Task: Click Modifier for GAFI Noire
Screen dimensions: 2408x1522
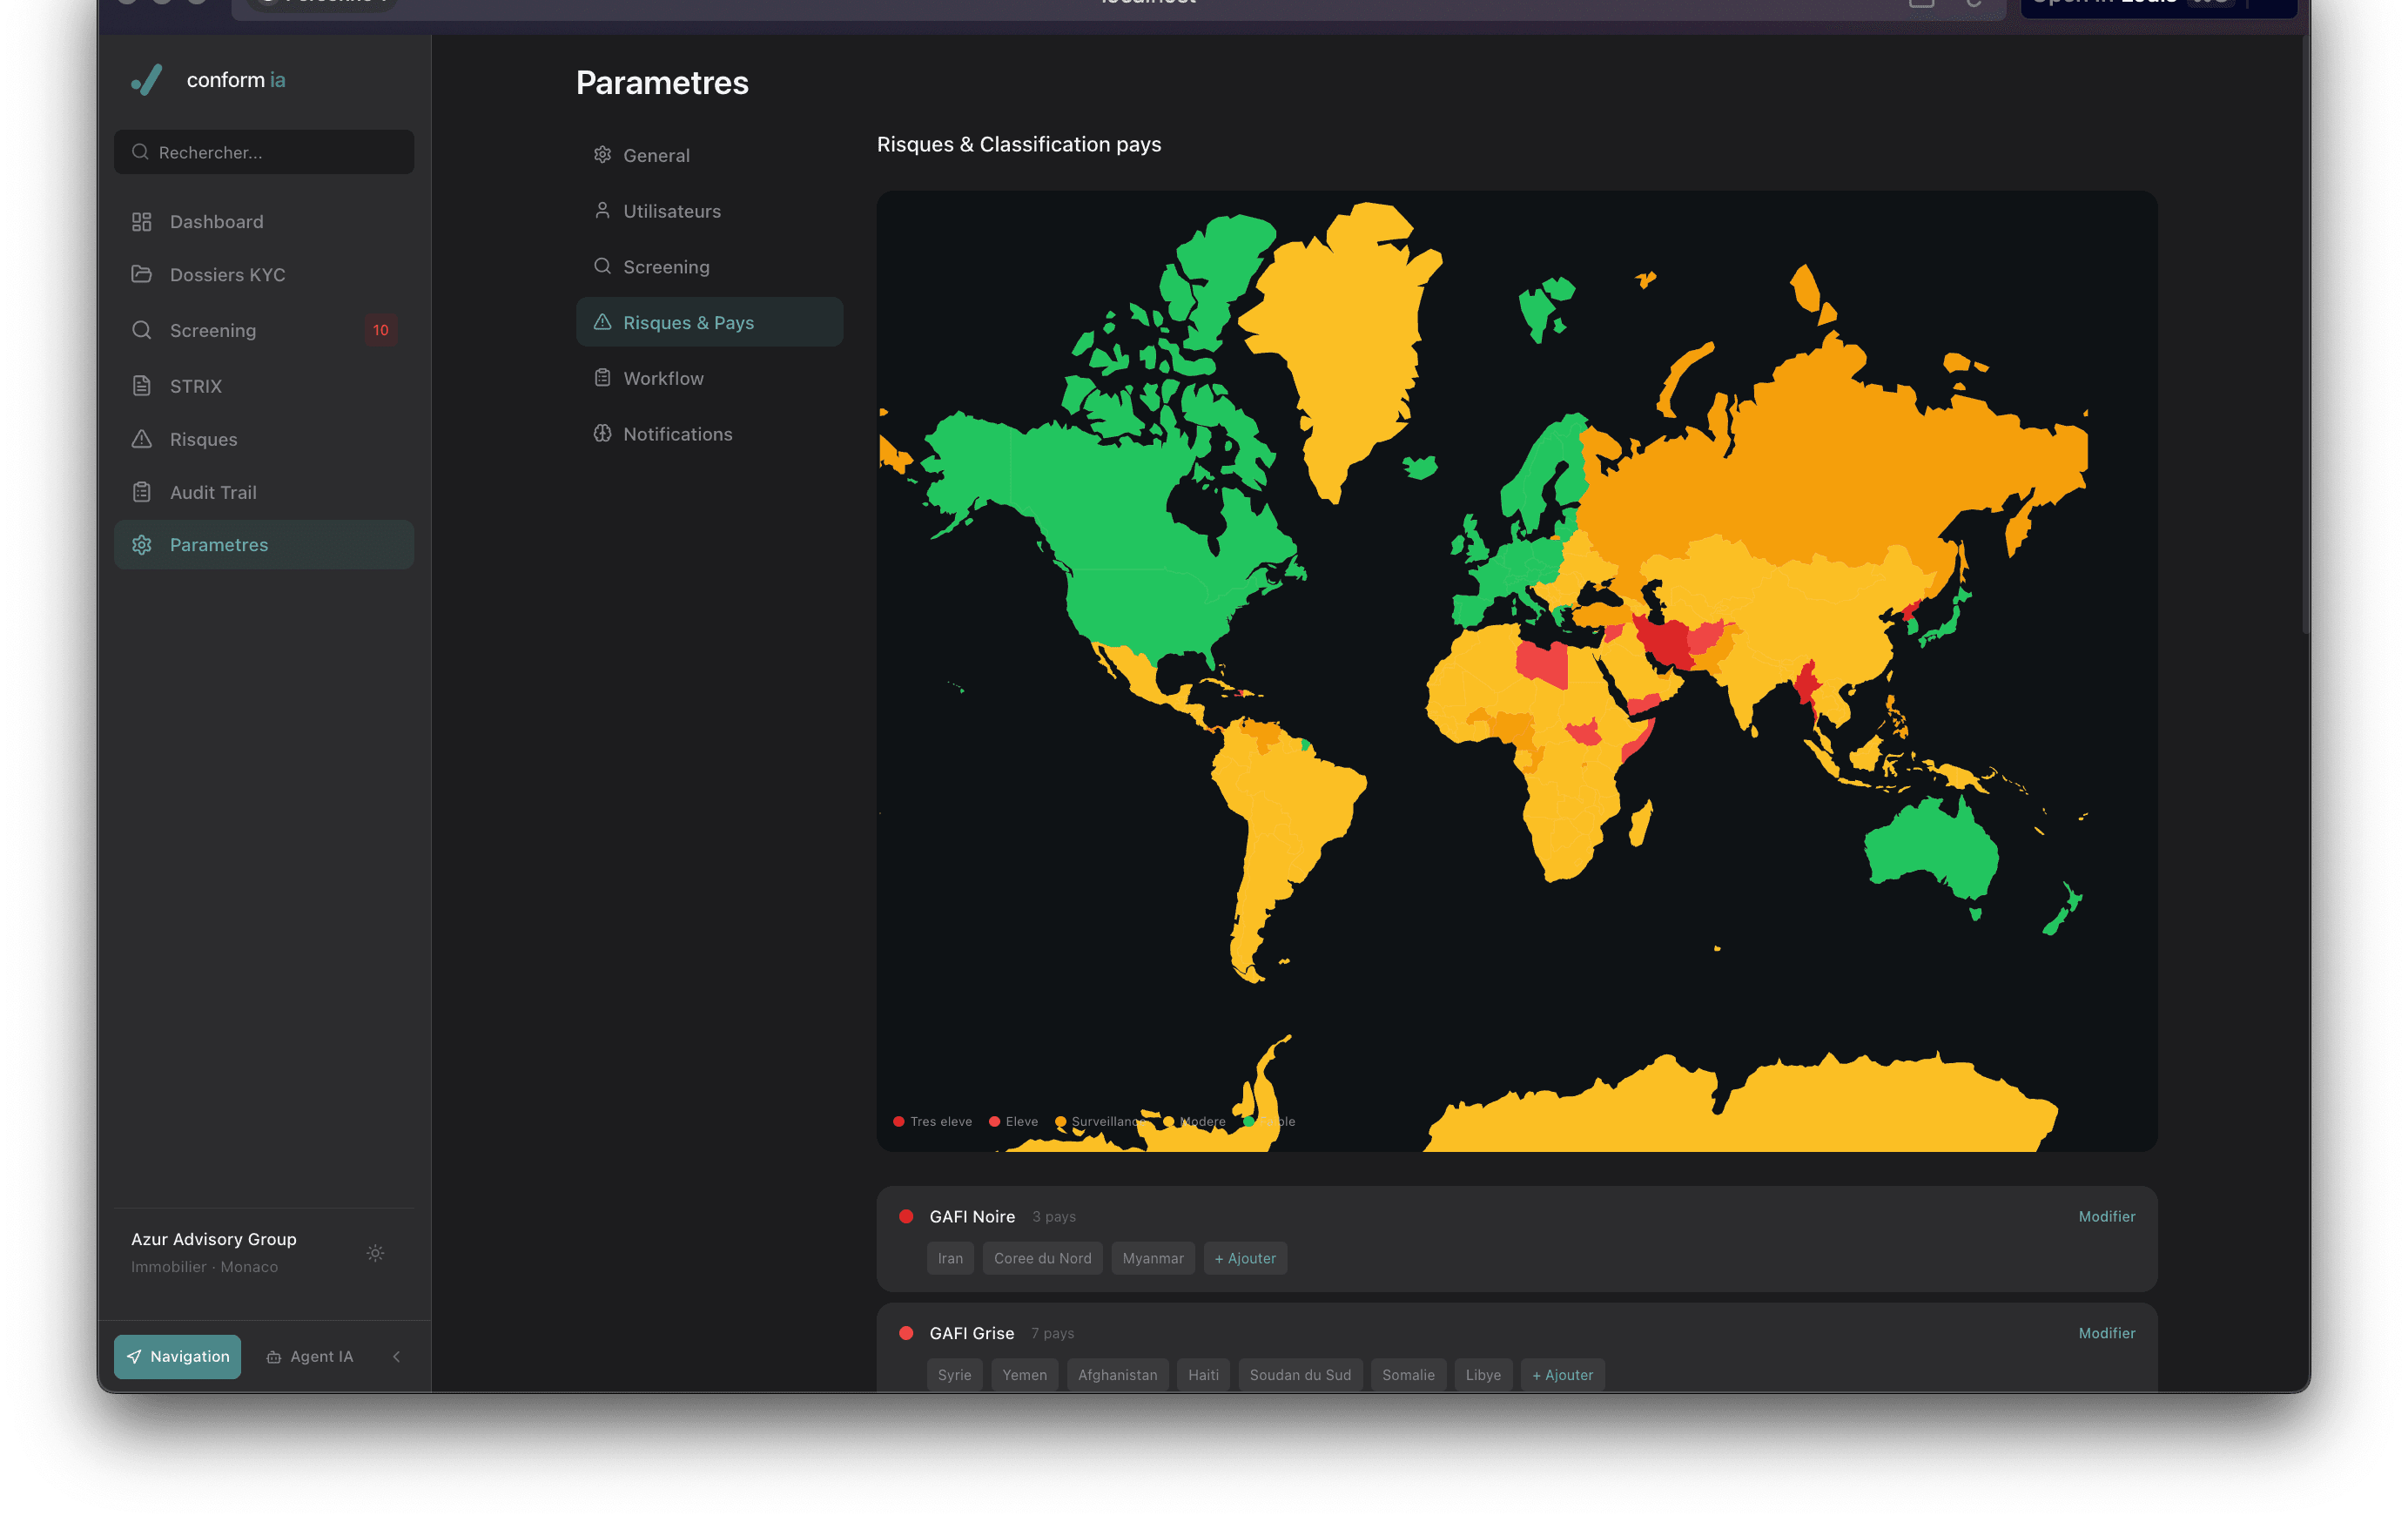Action: (2107, 1216)
